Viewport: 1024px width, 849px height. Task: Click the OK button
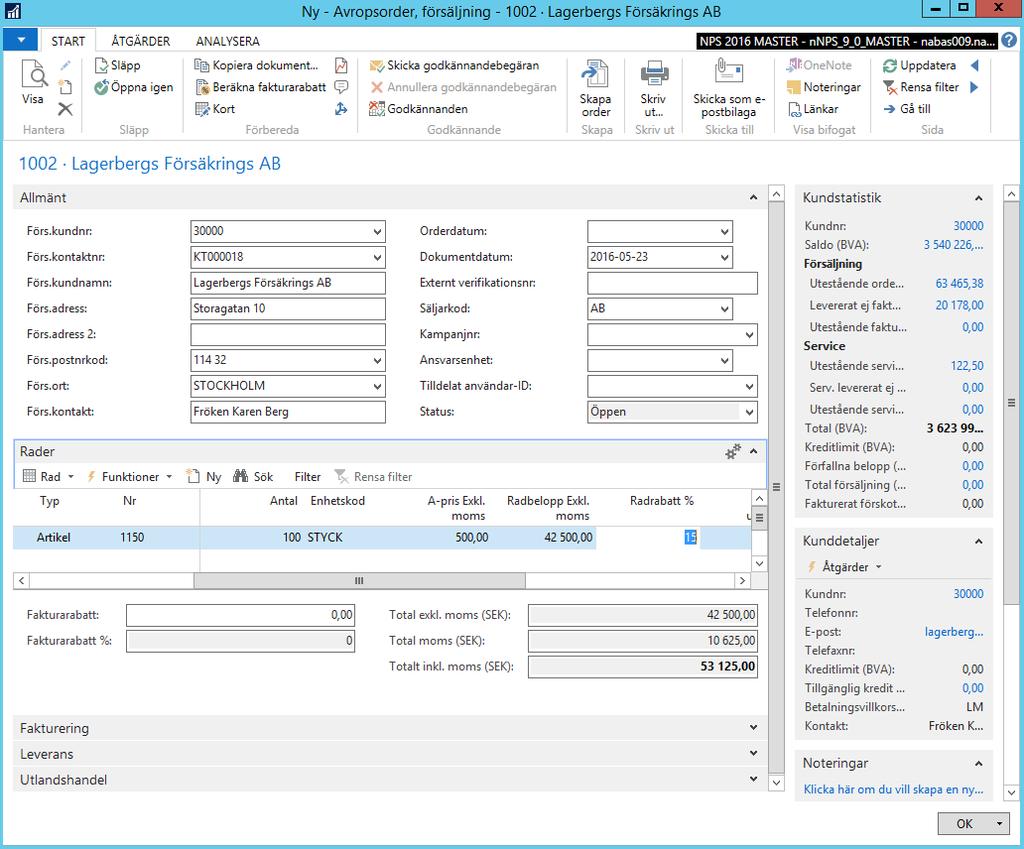(965, 824)
